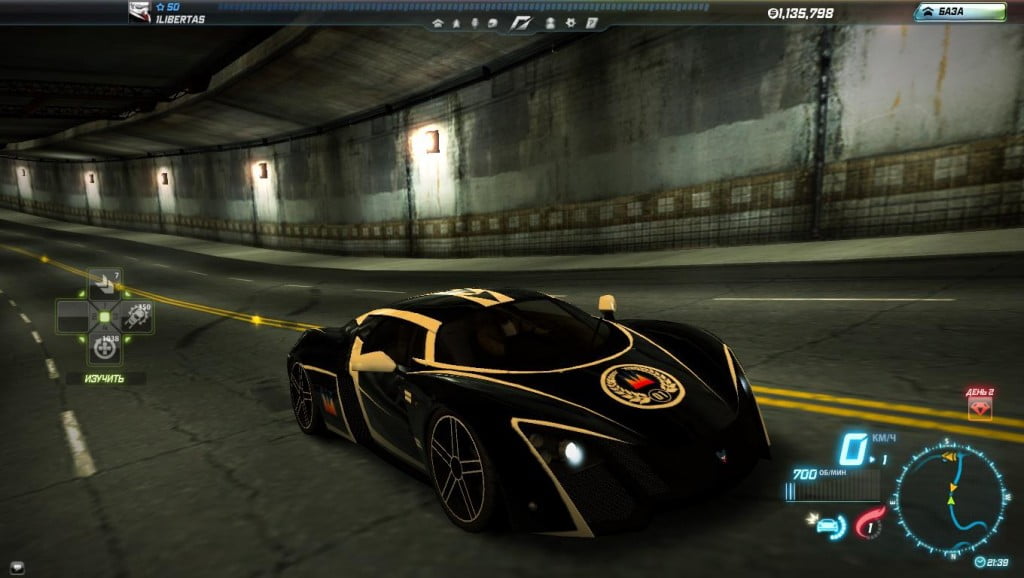Open the microphone voice icon in top menu

475,24
